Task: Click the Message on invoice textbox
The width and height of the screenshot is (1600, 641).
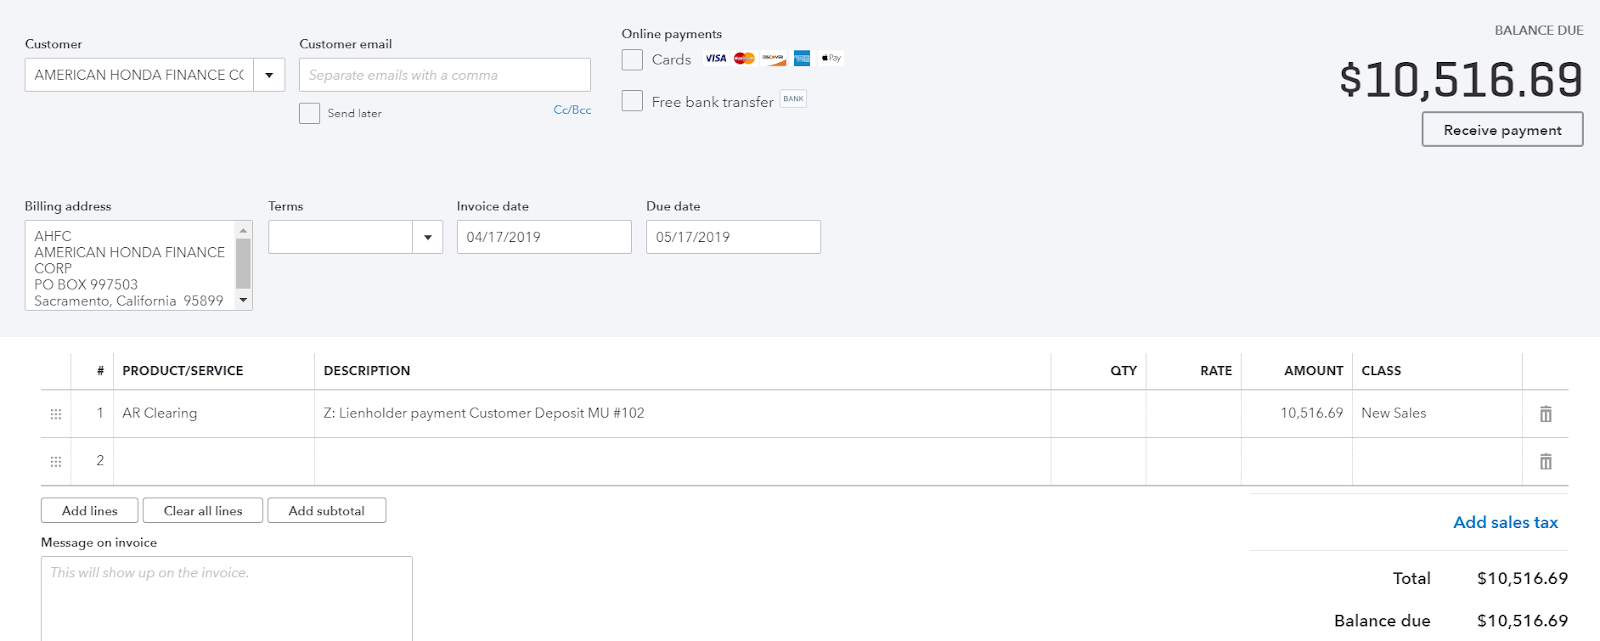Action: (227, 598)
